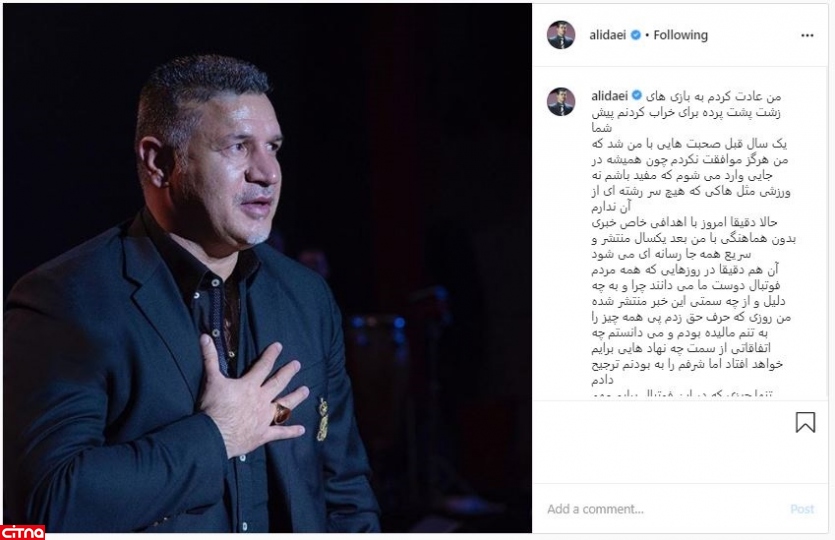
Task: Click the ring on the man's hand
Action: coord(281,413)
